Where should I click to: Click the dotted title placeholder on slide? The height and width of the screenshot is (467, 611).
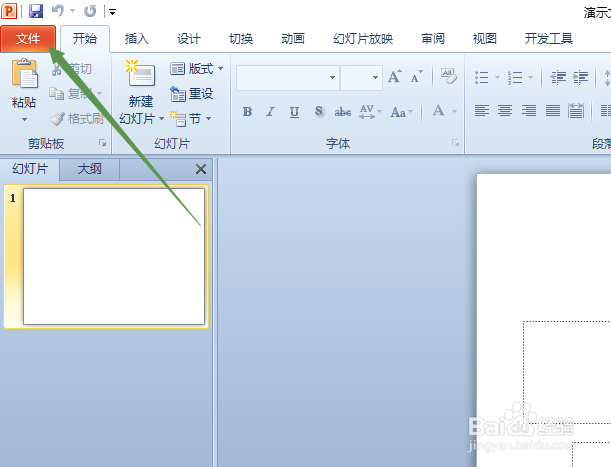567,372
